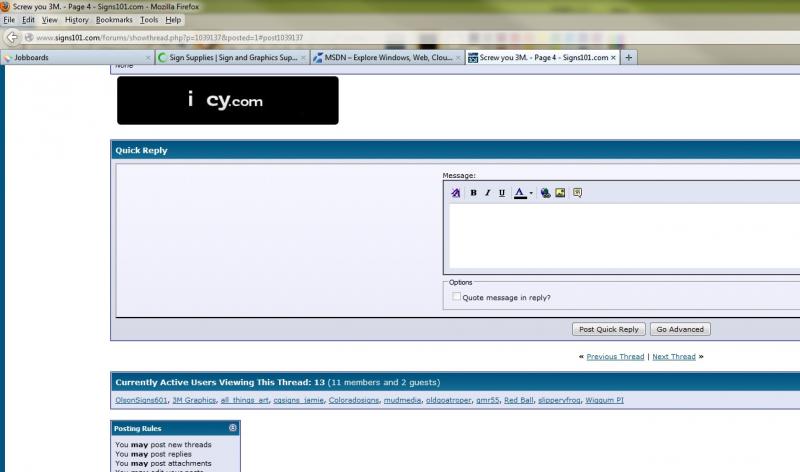Open user Red Ball profile link
The image size is (800, 472).
[519, 401]
